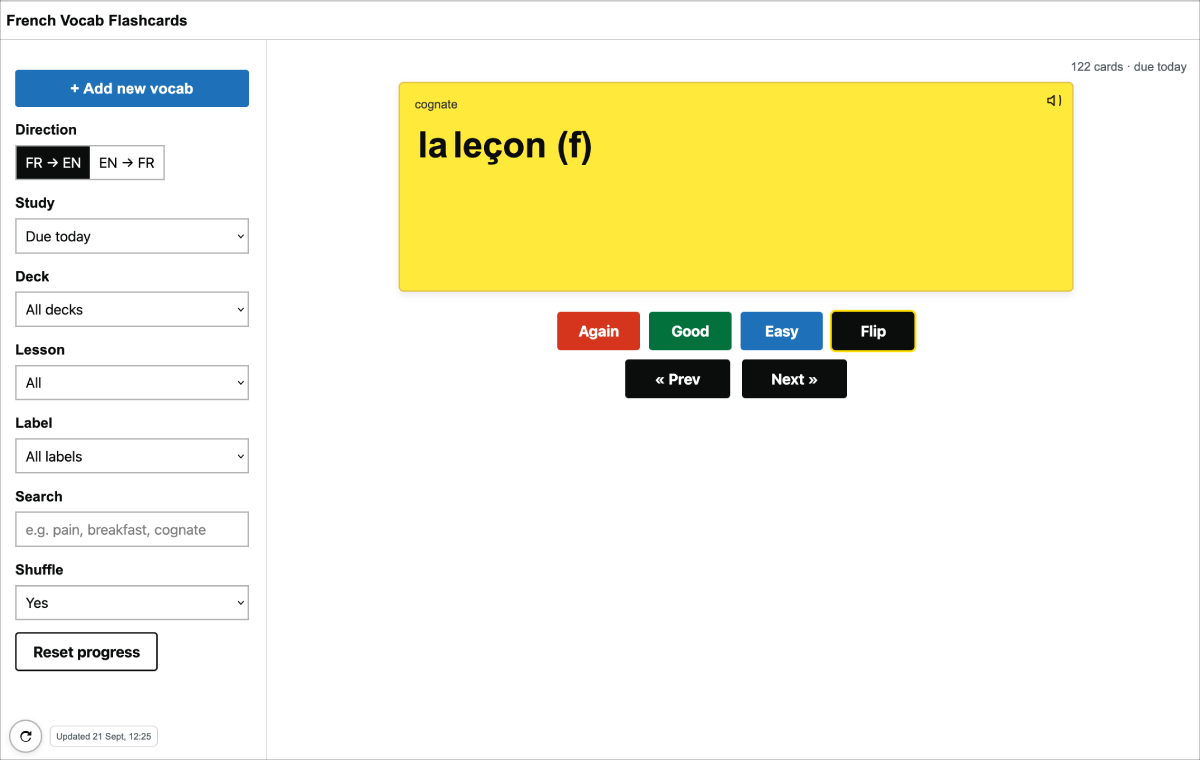Viewport: 1200px width, 760px height.
Task: Go to previous card with Prev
Action: point(677,379)
